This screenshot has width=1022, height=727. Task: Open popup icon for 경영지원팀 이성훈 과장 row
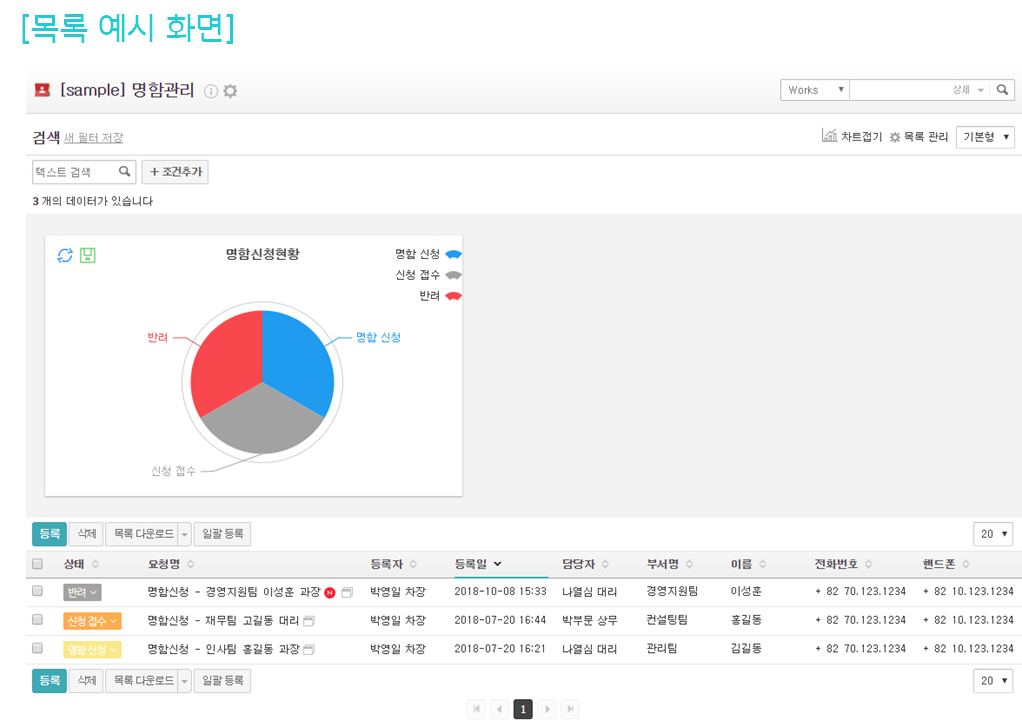[x=347, y=592]
